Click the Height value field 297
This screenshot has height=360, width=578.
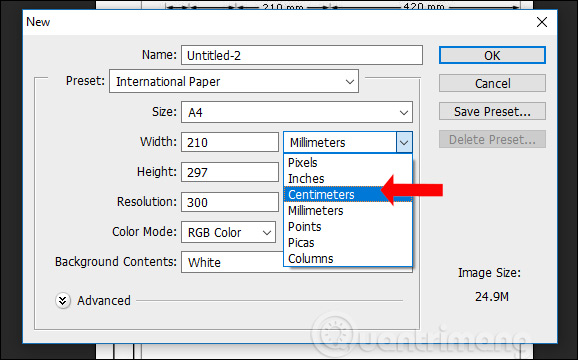[230, 172]
